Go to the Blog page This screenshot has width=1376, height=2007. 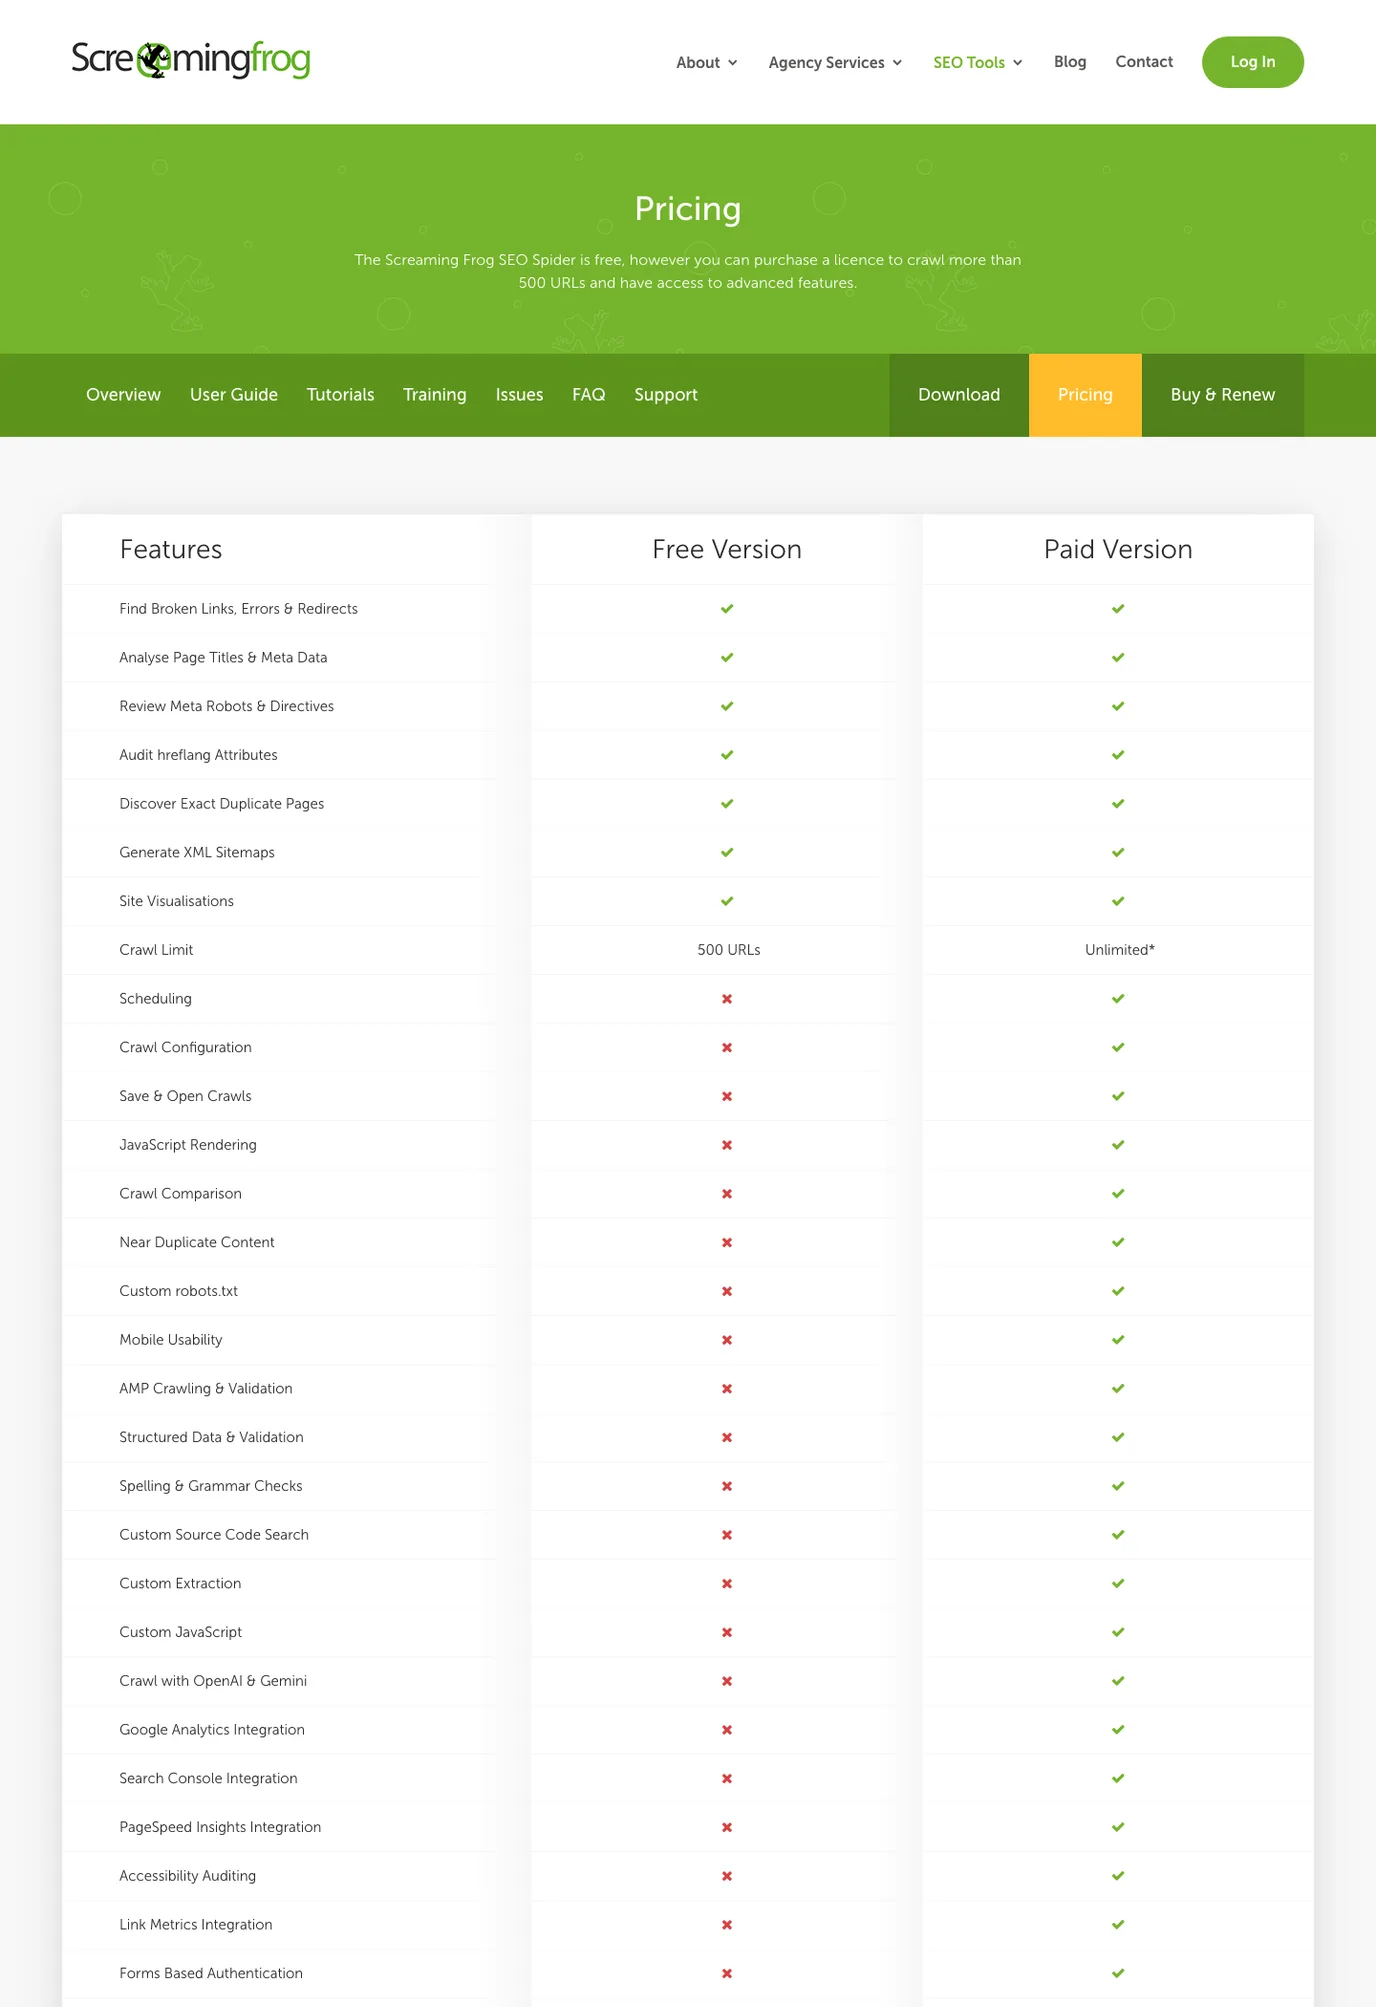click(x=1070, y=62)
